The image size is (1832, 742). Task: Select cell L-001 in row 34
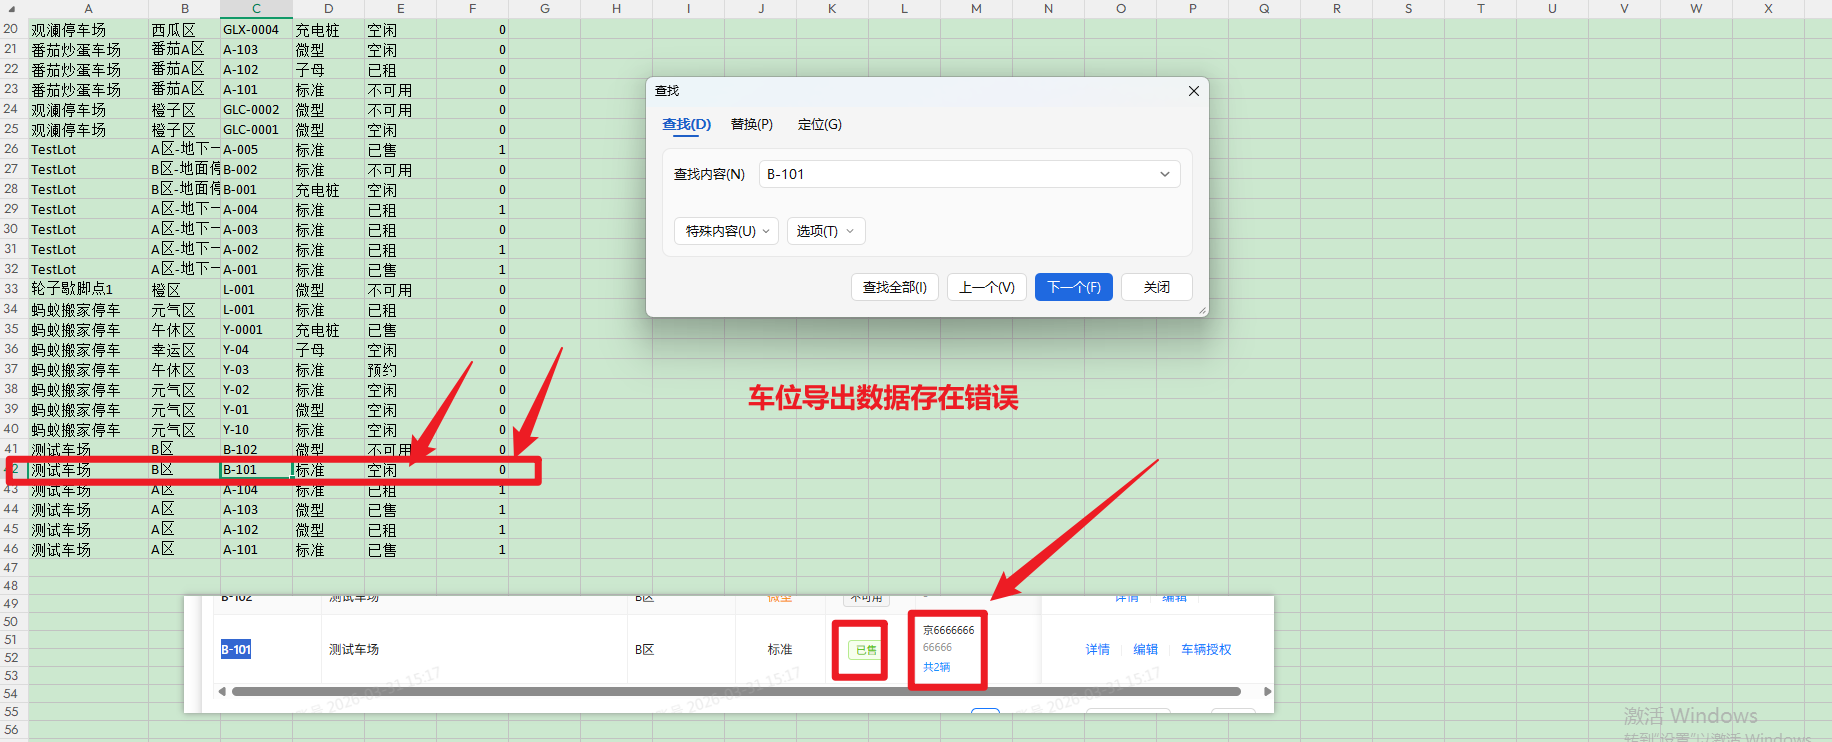point(256,310)
